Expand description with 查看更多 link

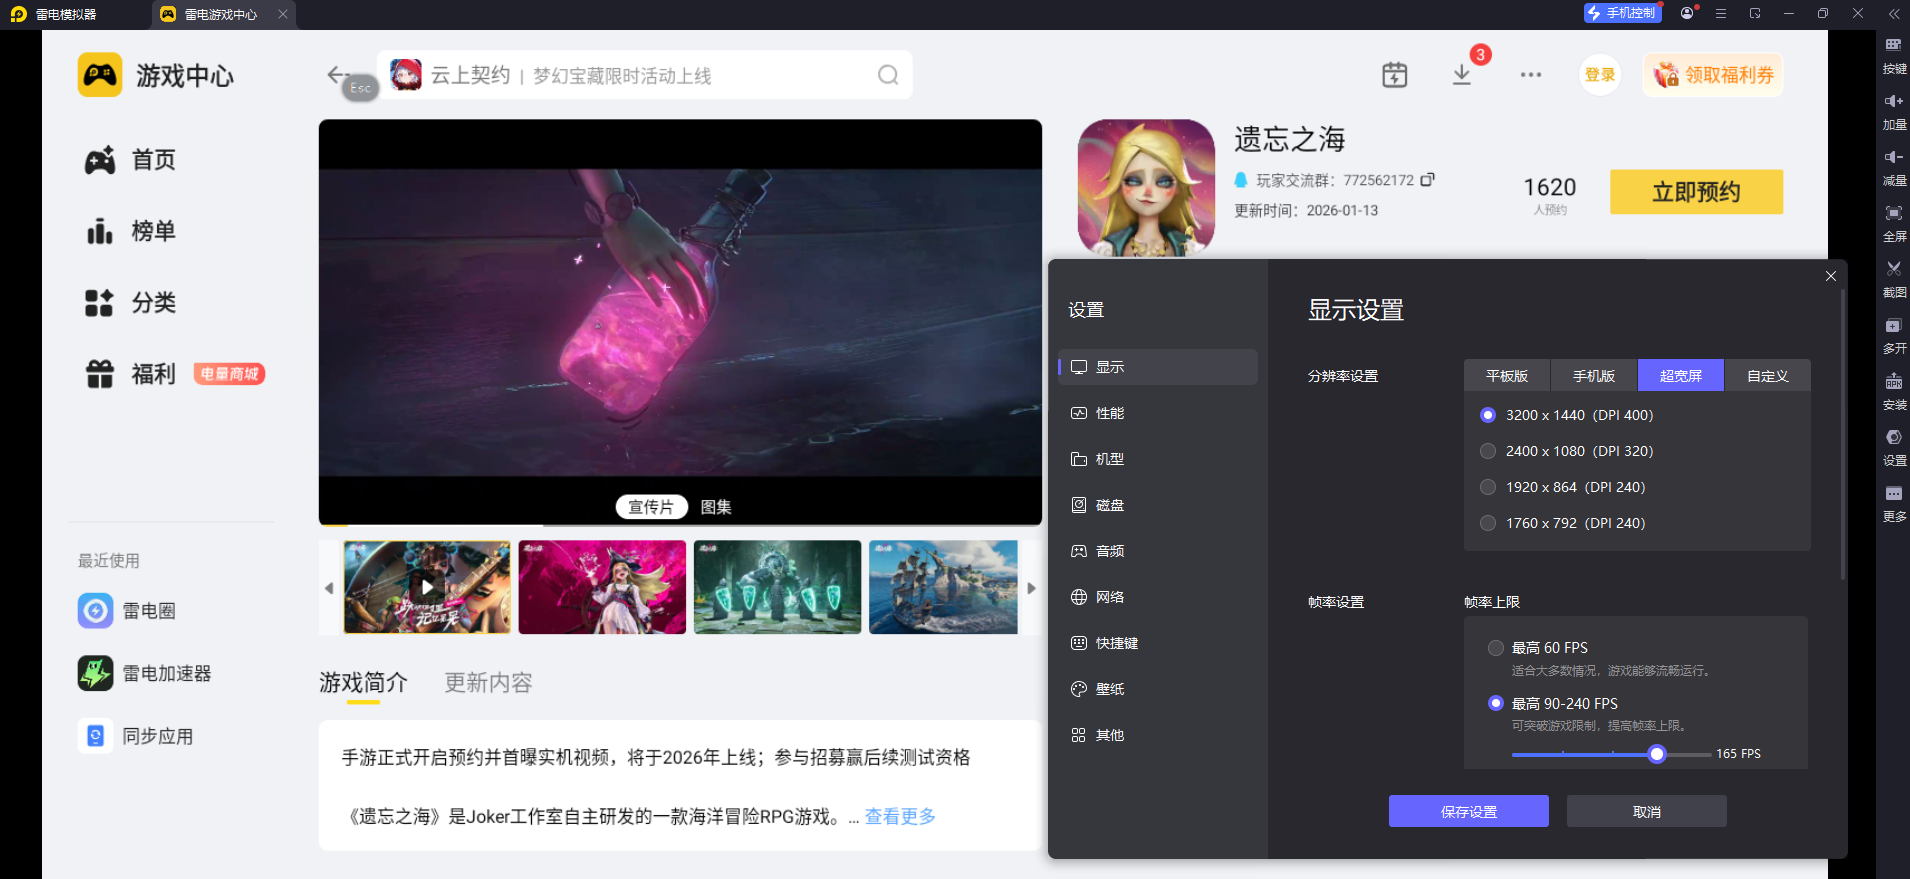pyautogui.click(x=900, y=816)
